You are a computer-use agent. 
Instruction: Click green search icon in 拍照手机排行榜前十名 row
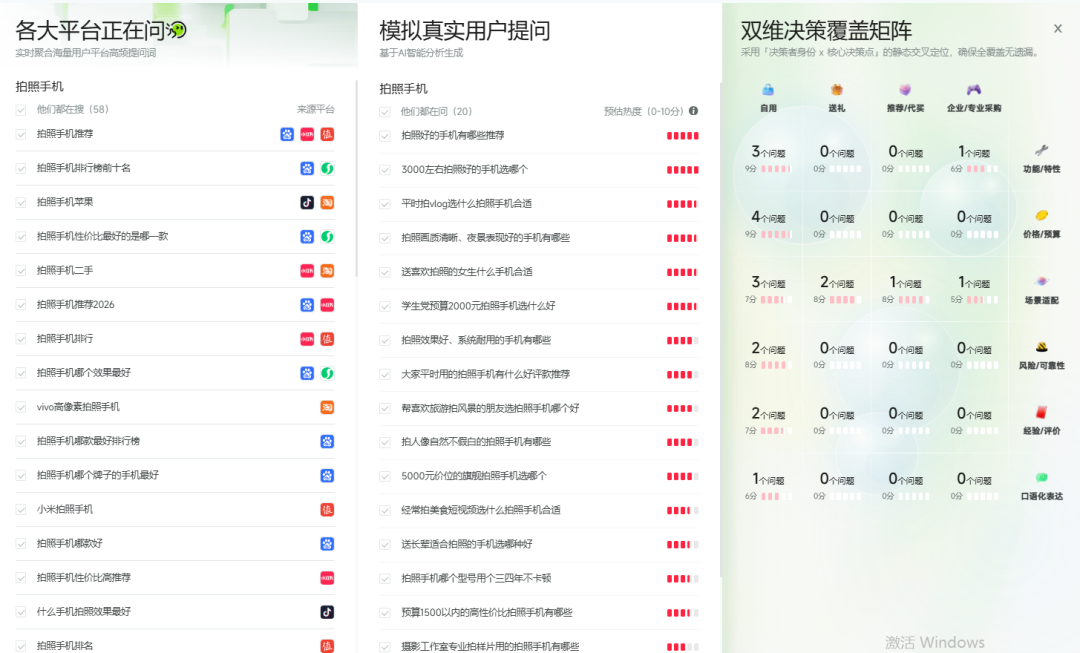327,168
